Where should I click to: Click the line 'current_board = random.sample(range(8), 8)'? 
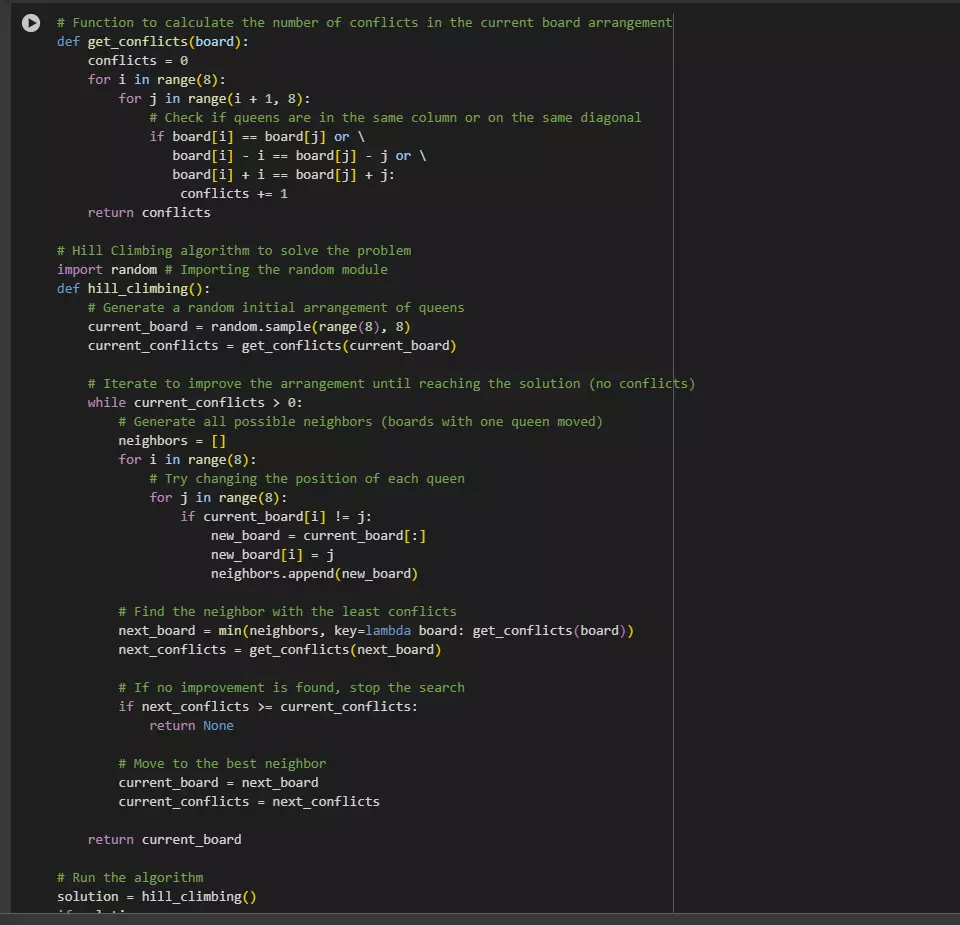click(x=249, y=326)
